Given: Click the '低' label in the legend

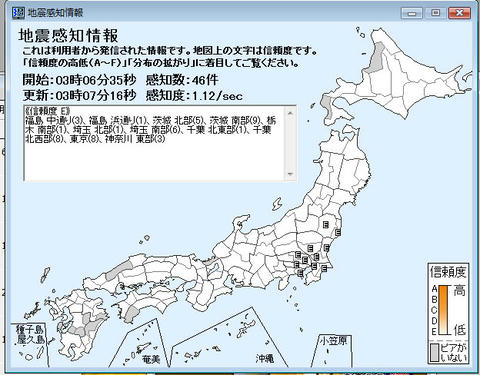Looking at the screenshot, I should (x=459, y=330).
